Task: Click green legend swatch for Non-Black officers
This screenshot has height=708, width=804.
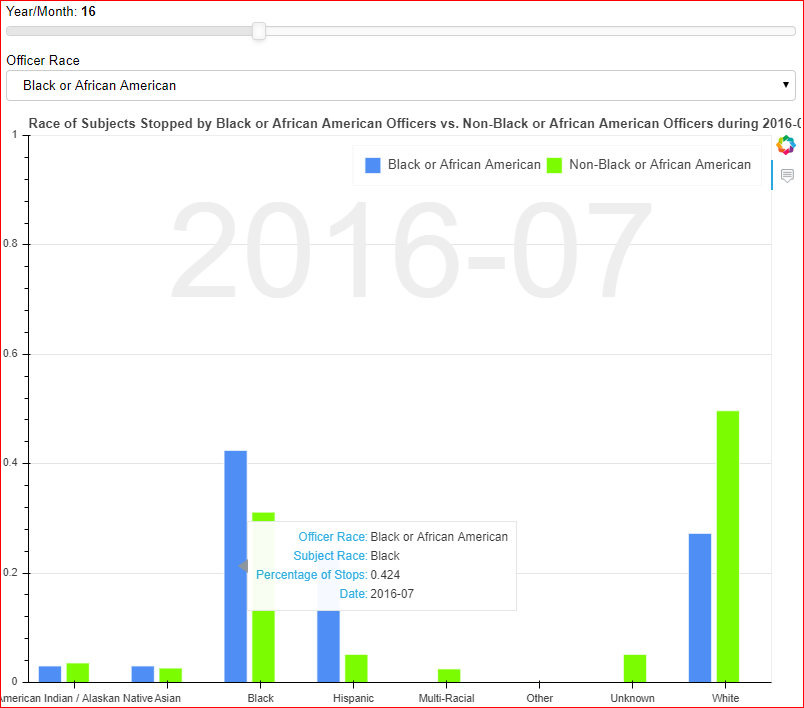Action: 554,165
